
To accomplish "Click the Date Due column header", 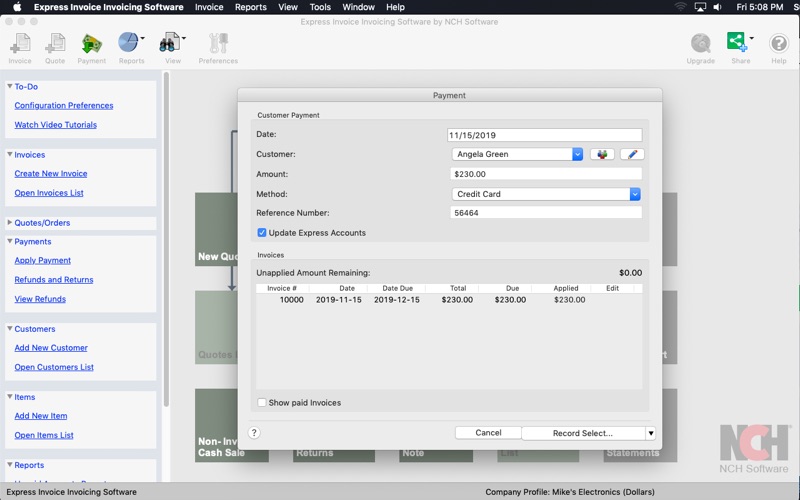I will [x=397, y=288].
